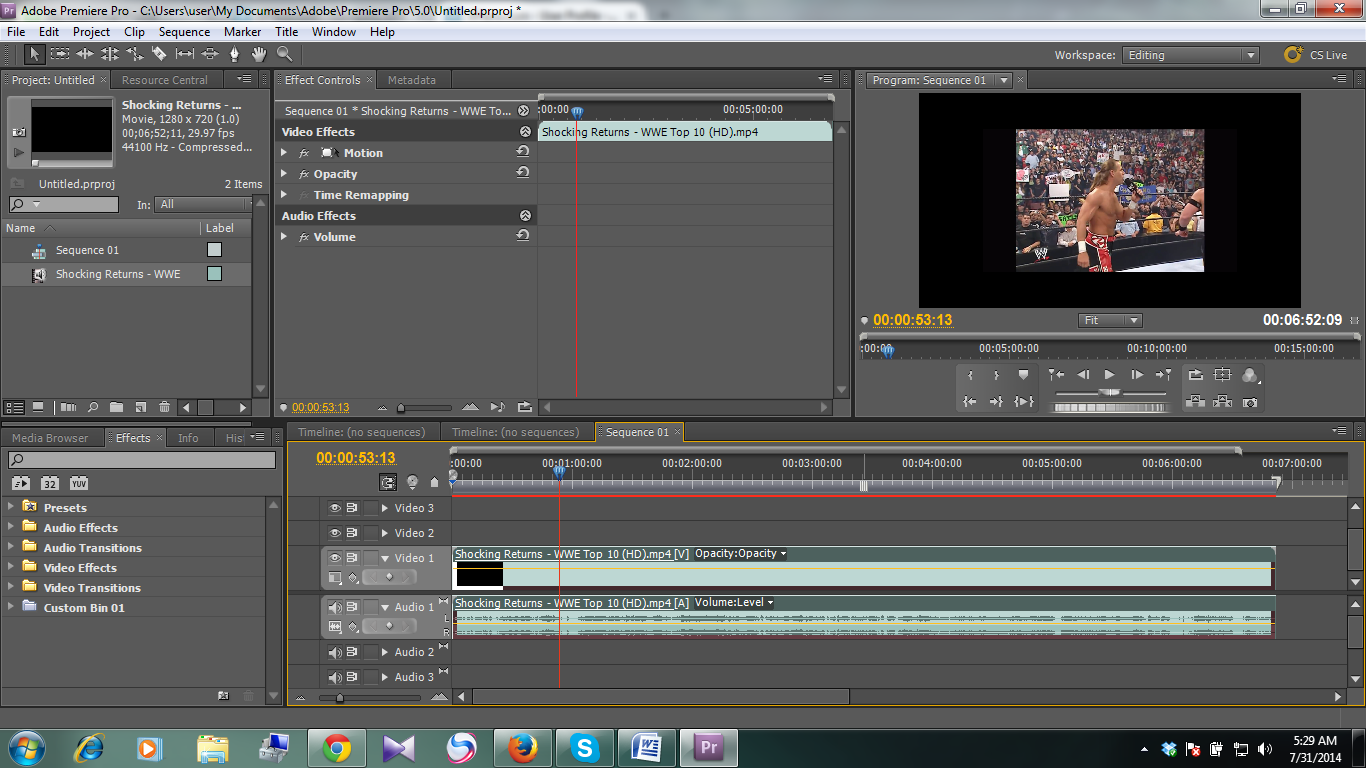
Task: Select the Slide tool
Action: click(210, 54)
